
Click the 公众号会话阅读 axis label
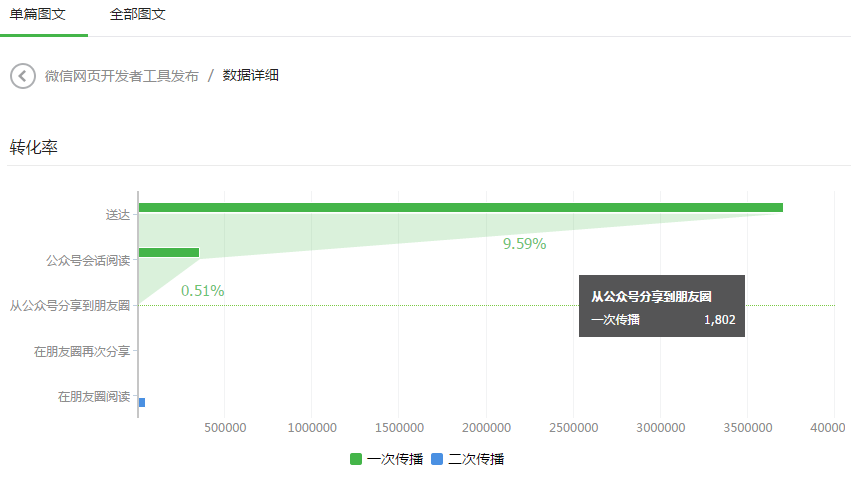(x=88, y=261)
